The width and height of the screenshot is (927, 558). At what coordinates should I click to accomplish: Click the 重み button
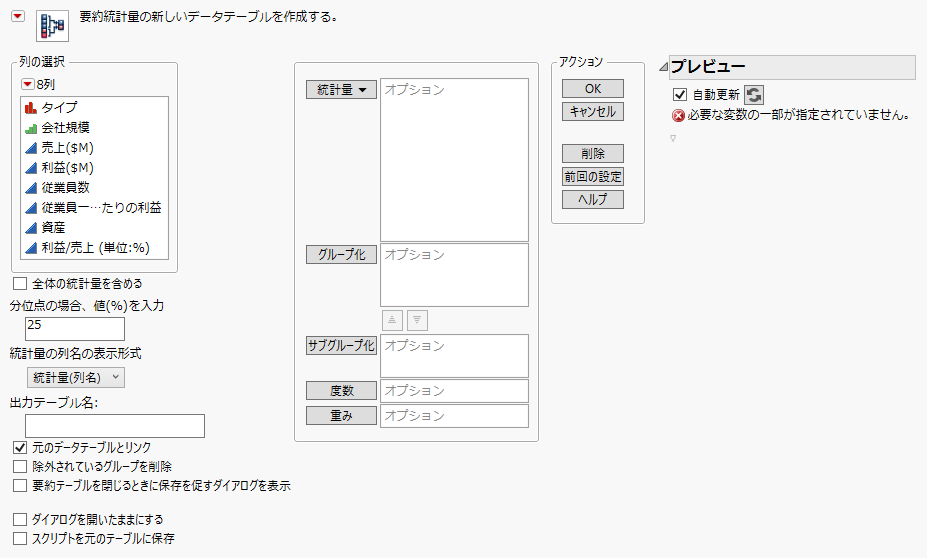[341, 416]
